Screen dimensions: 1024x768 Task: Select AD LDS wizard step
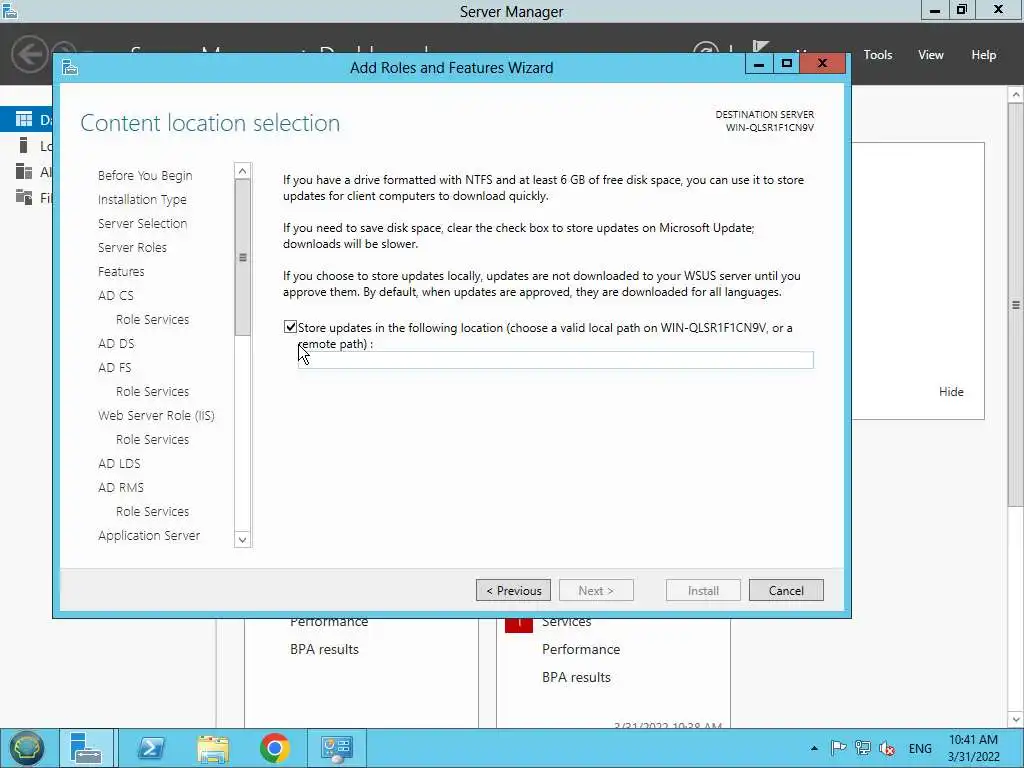tap(120, 464)
